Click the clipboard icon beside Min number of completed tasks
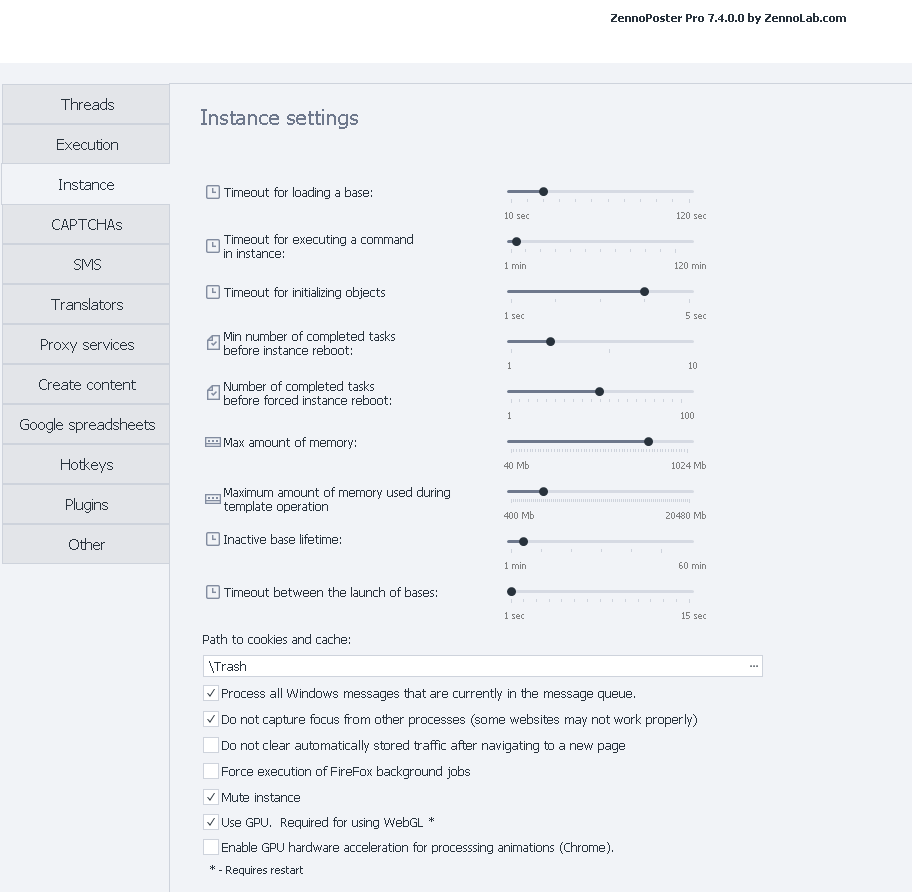 tap(212, 343)
